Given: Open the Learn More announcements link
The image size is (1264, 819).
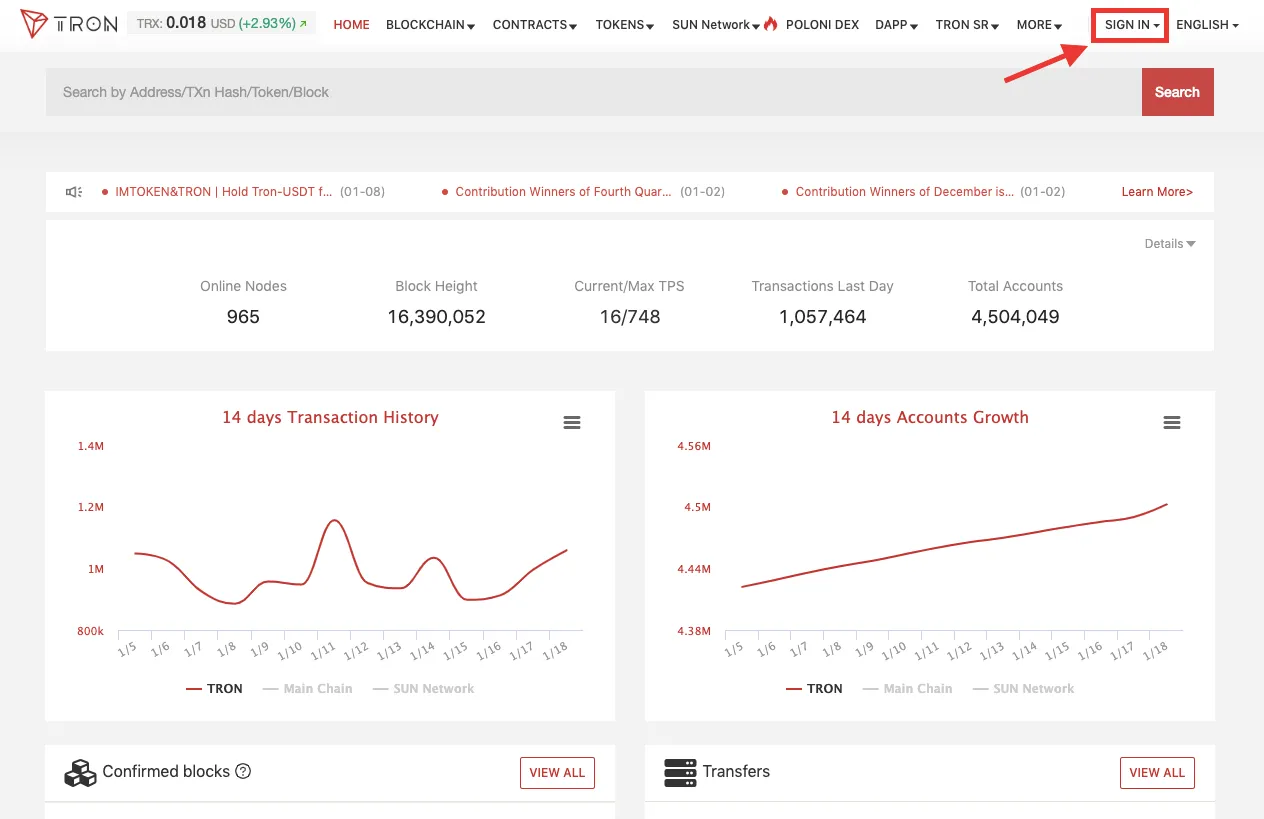Looking at the screenshot, I should coord(1157,192).
